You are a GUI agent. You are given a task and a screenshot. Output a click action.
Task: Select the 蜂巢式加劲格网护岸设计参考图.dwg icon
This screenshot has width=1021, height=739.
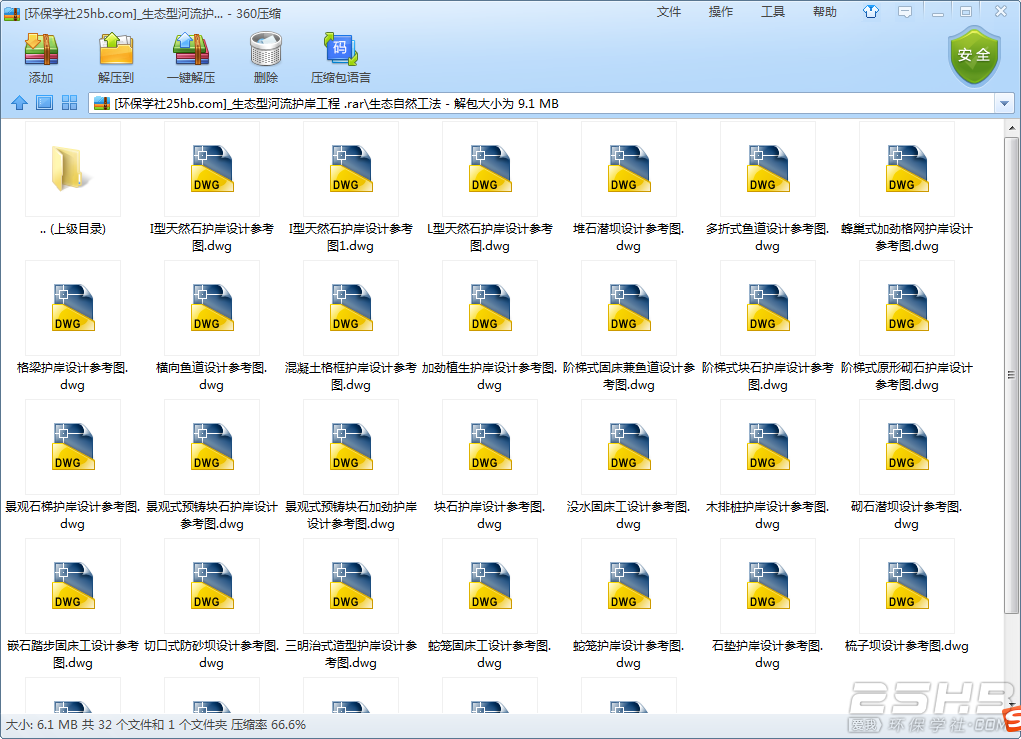(x=906, y=169)
